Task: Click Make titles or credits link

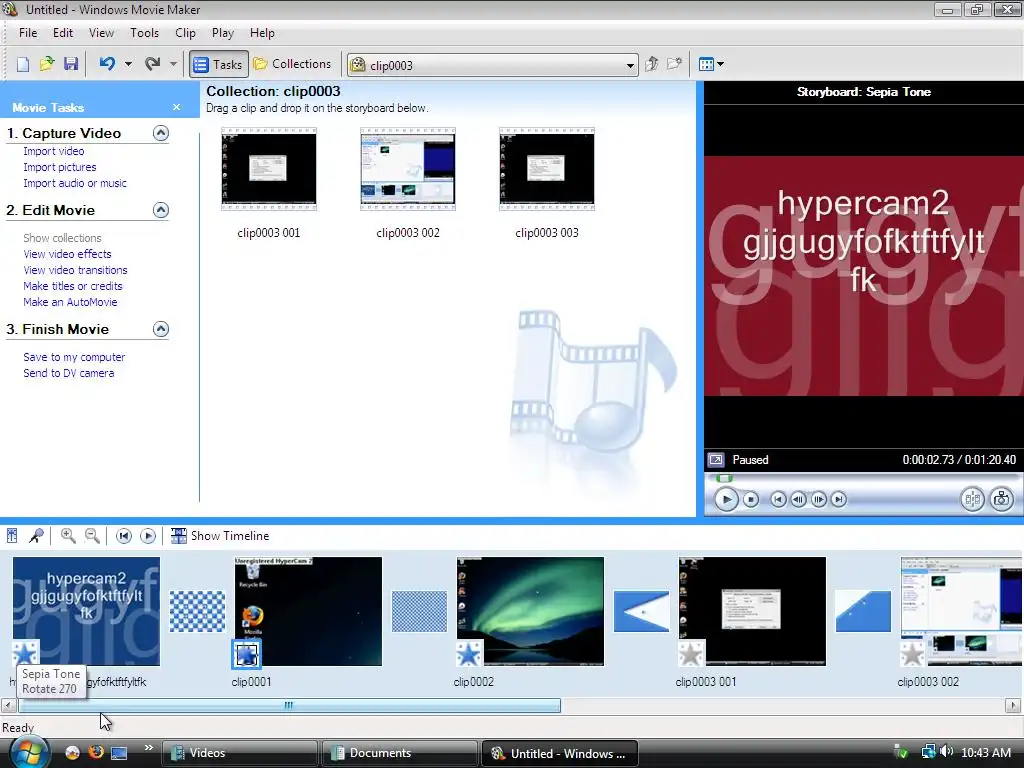Action: tap(72, 286)
